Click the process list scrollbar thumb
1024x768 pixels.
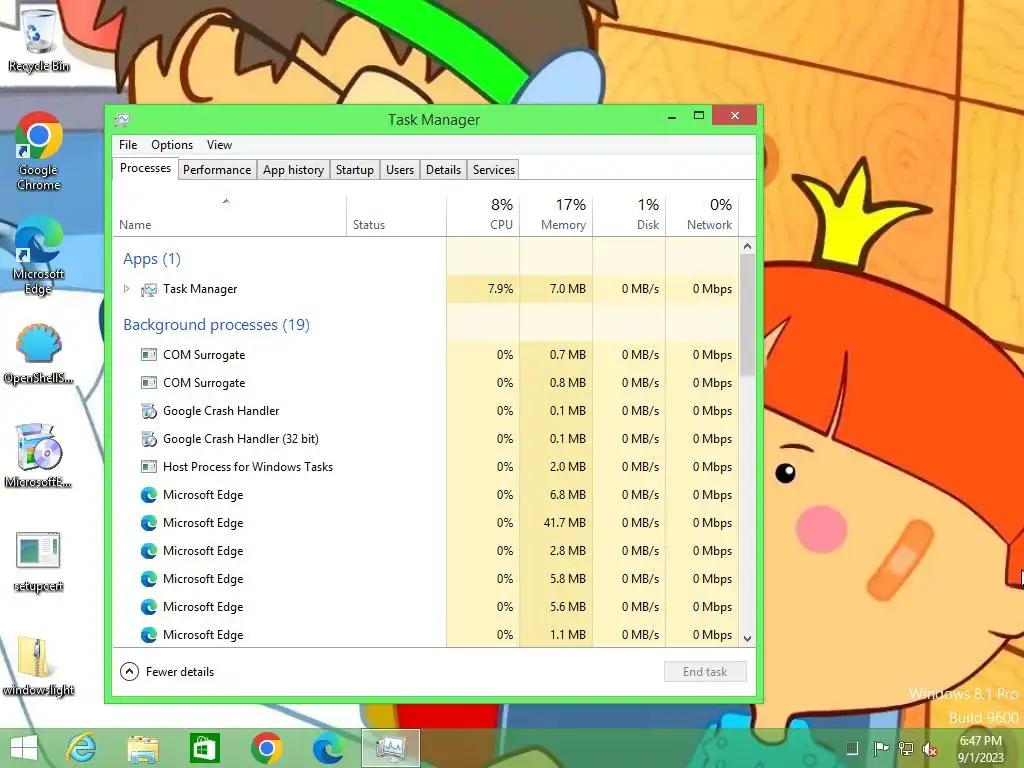tap(747, 315)
